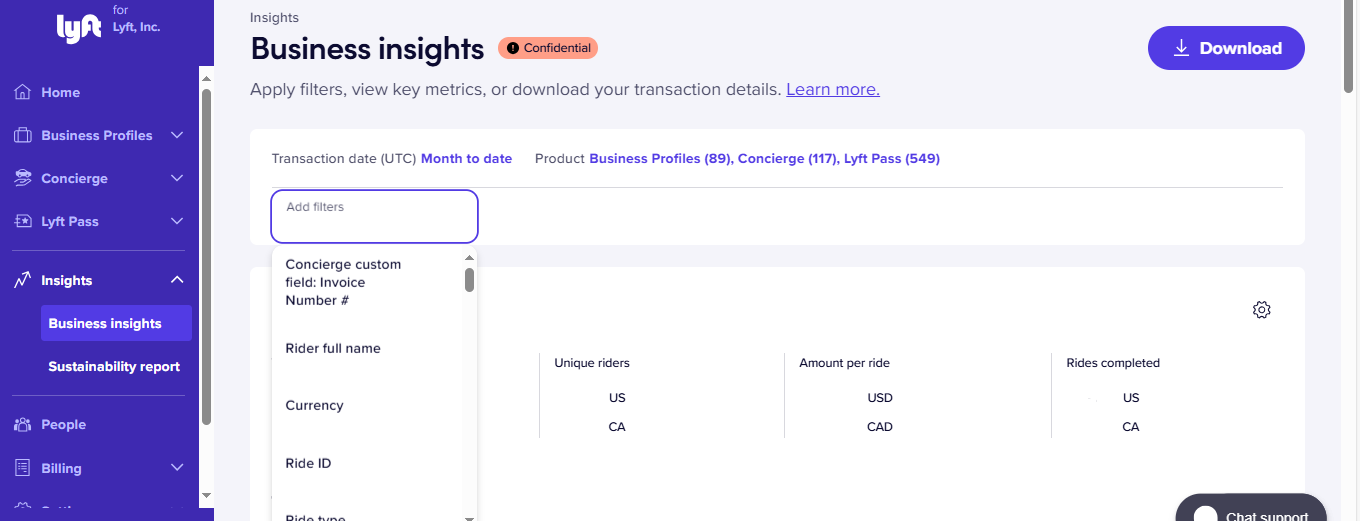Open the Sustainability report page
The image size is (1360, 521).
click(114, 367)
